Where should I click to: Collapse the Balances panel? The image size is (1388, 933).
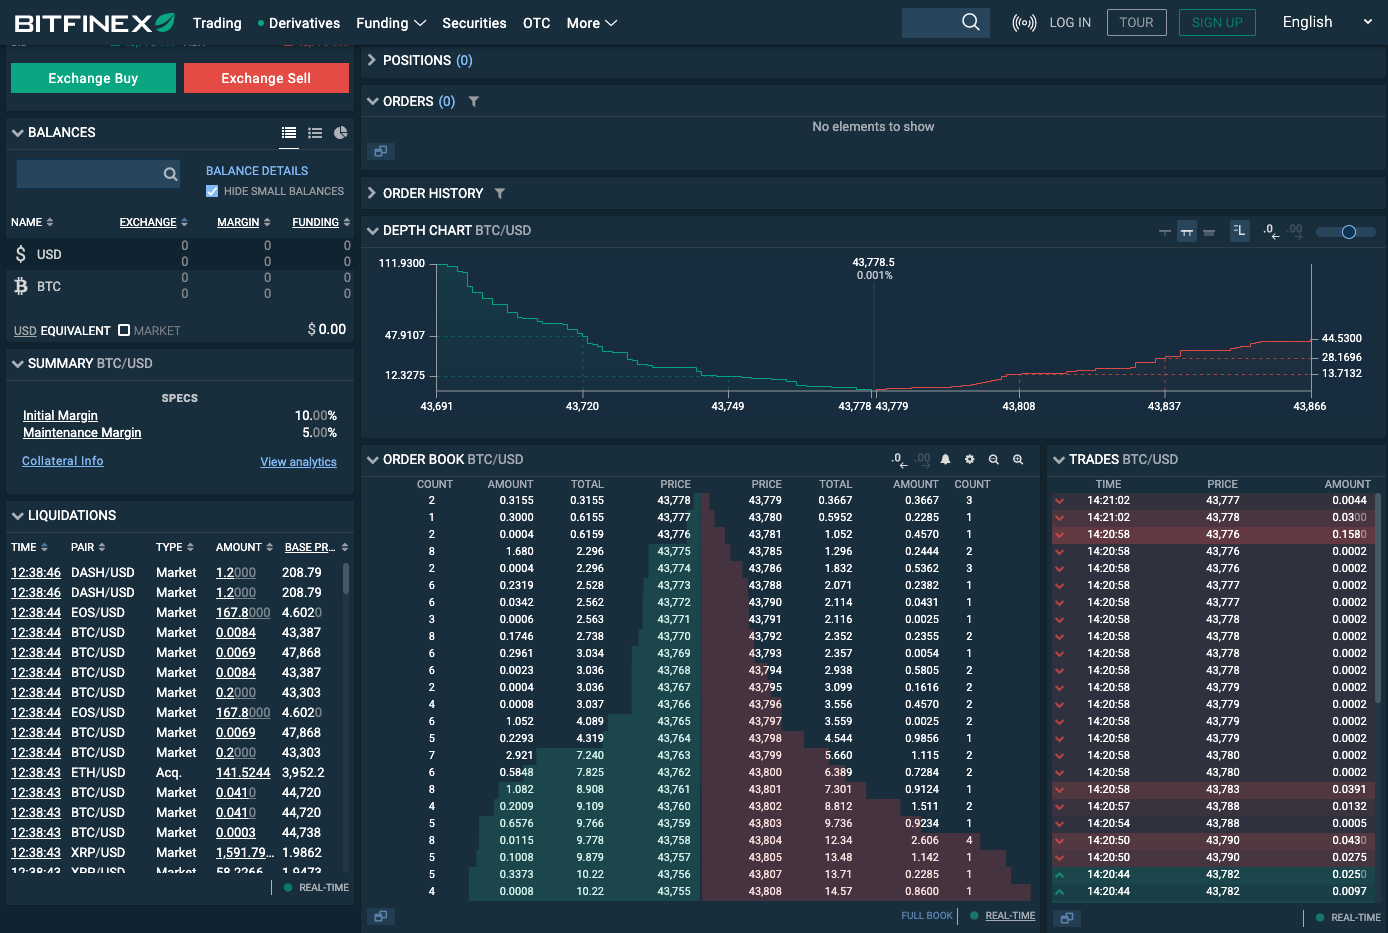pos(17,132)
